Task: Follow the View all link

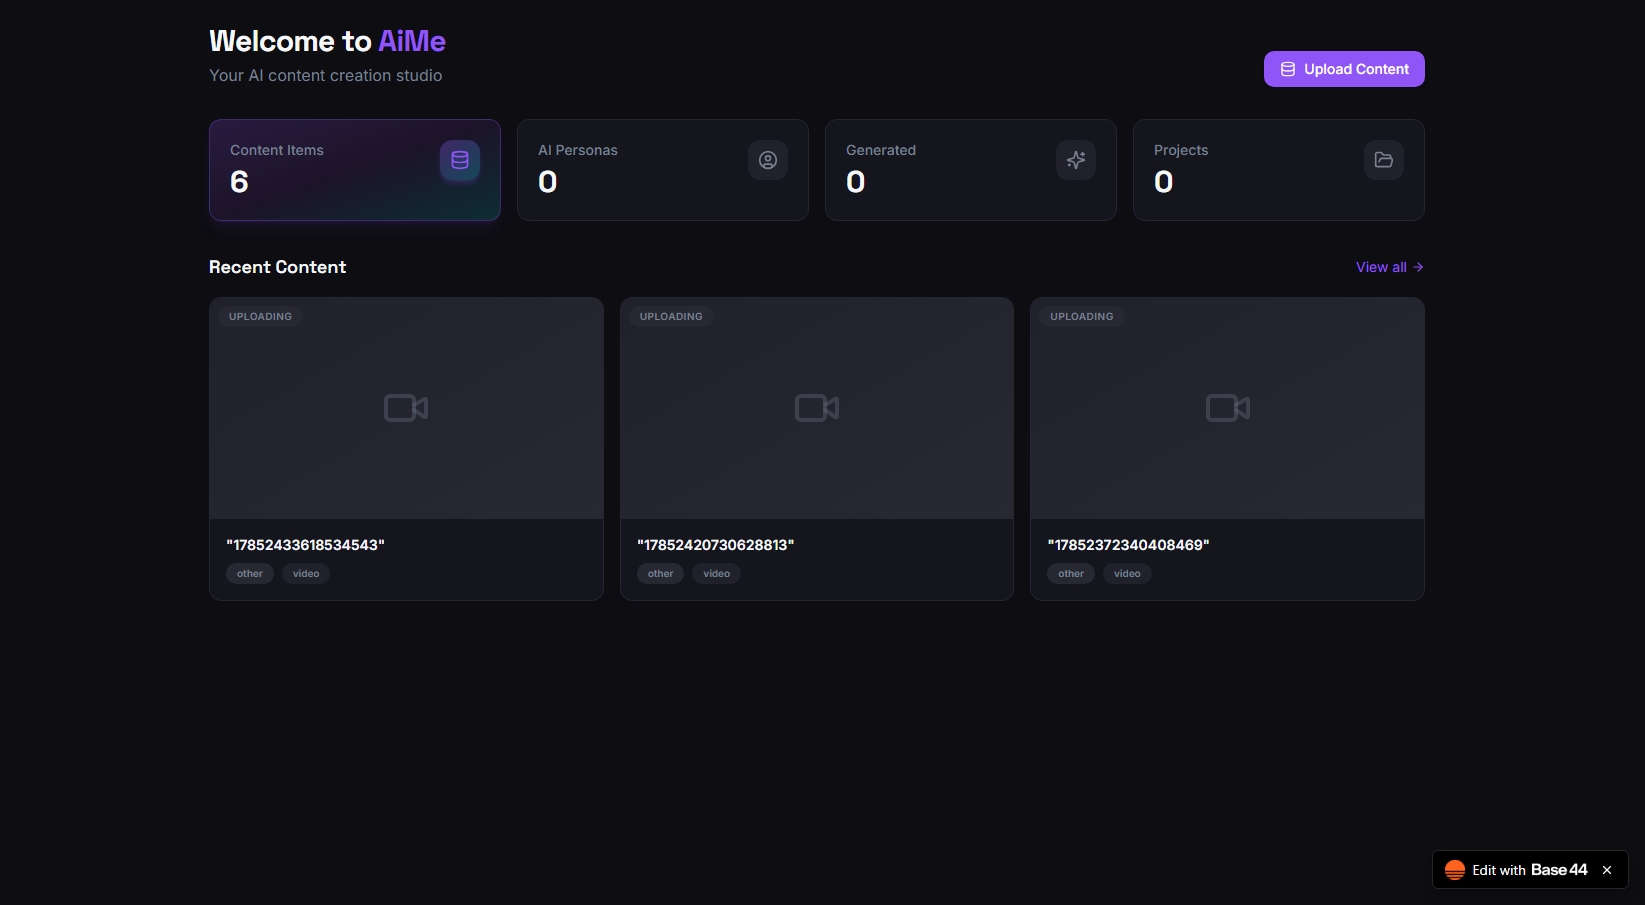Action: coord(1390,267)
